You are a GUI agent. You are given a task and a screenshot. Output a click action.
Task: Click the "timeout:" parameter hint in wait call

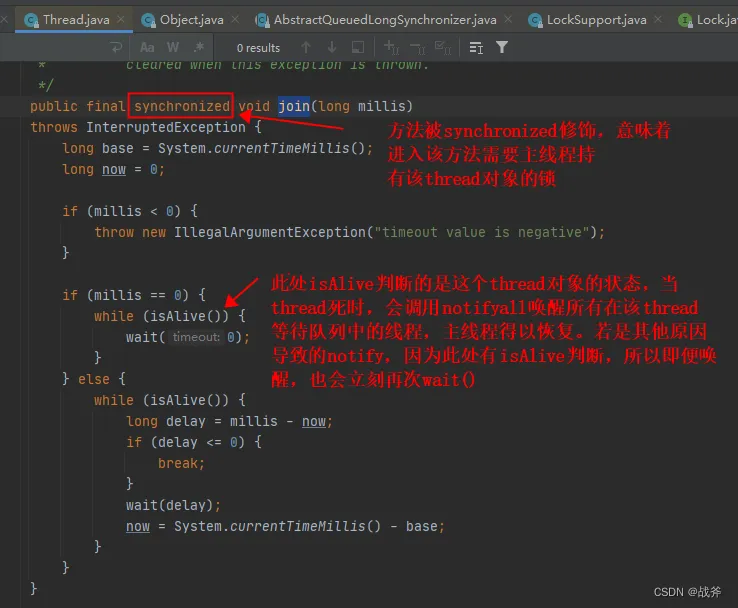tap(196, 337)
